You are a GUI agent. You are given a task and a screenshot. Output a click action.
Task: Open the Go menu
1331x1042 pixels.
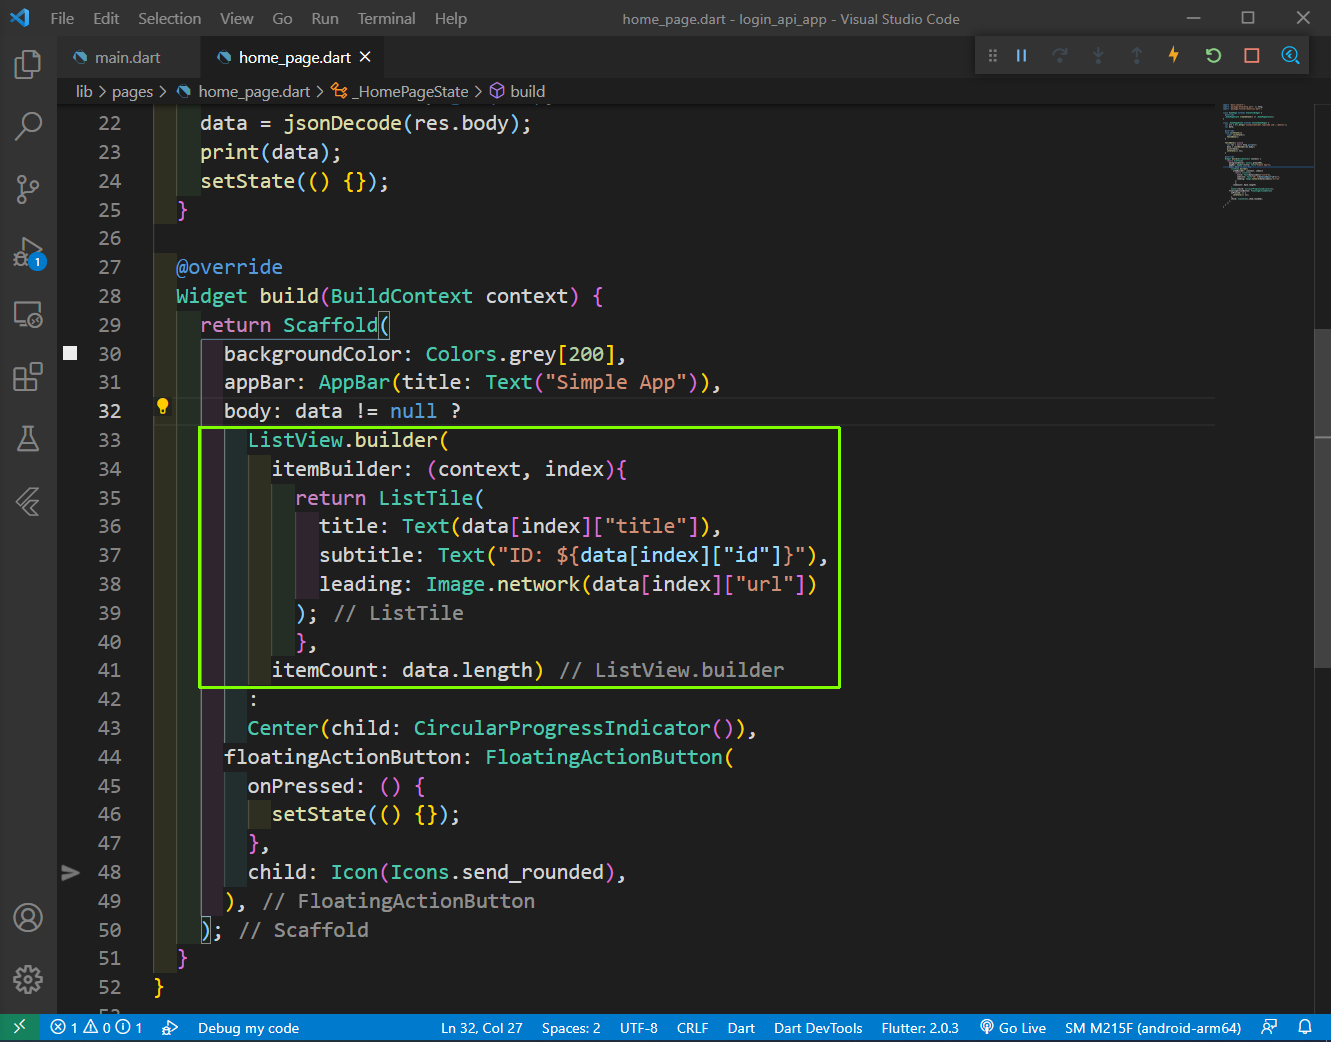pyautogui.click(x=282, y=18)
